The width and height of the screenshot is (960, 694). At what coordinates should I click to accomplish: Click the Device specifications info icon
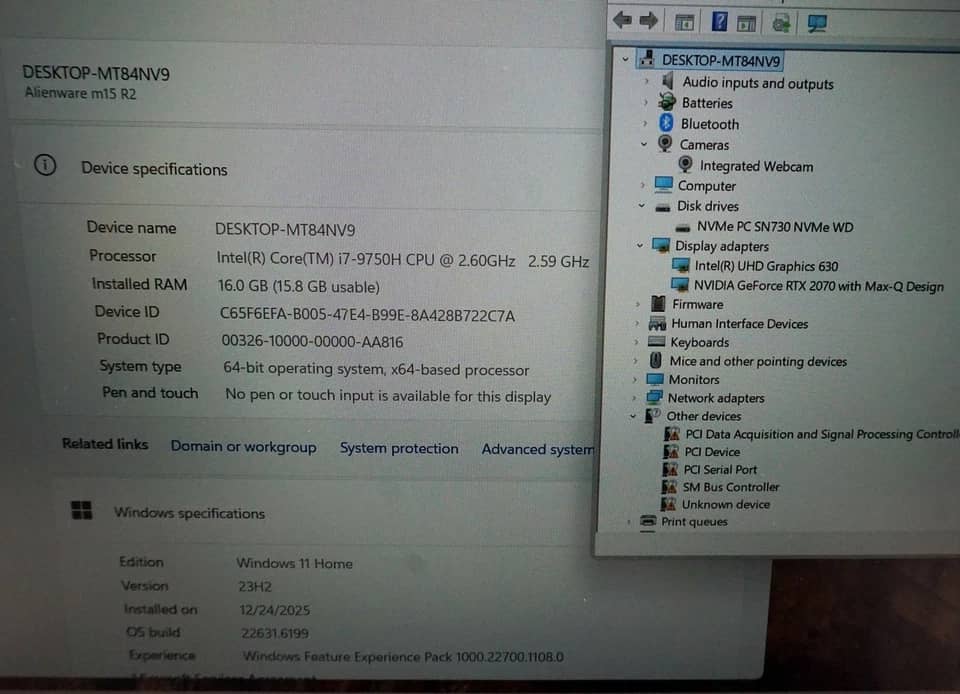(x=45, y=165)
